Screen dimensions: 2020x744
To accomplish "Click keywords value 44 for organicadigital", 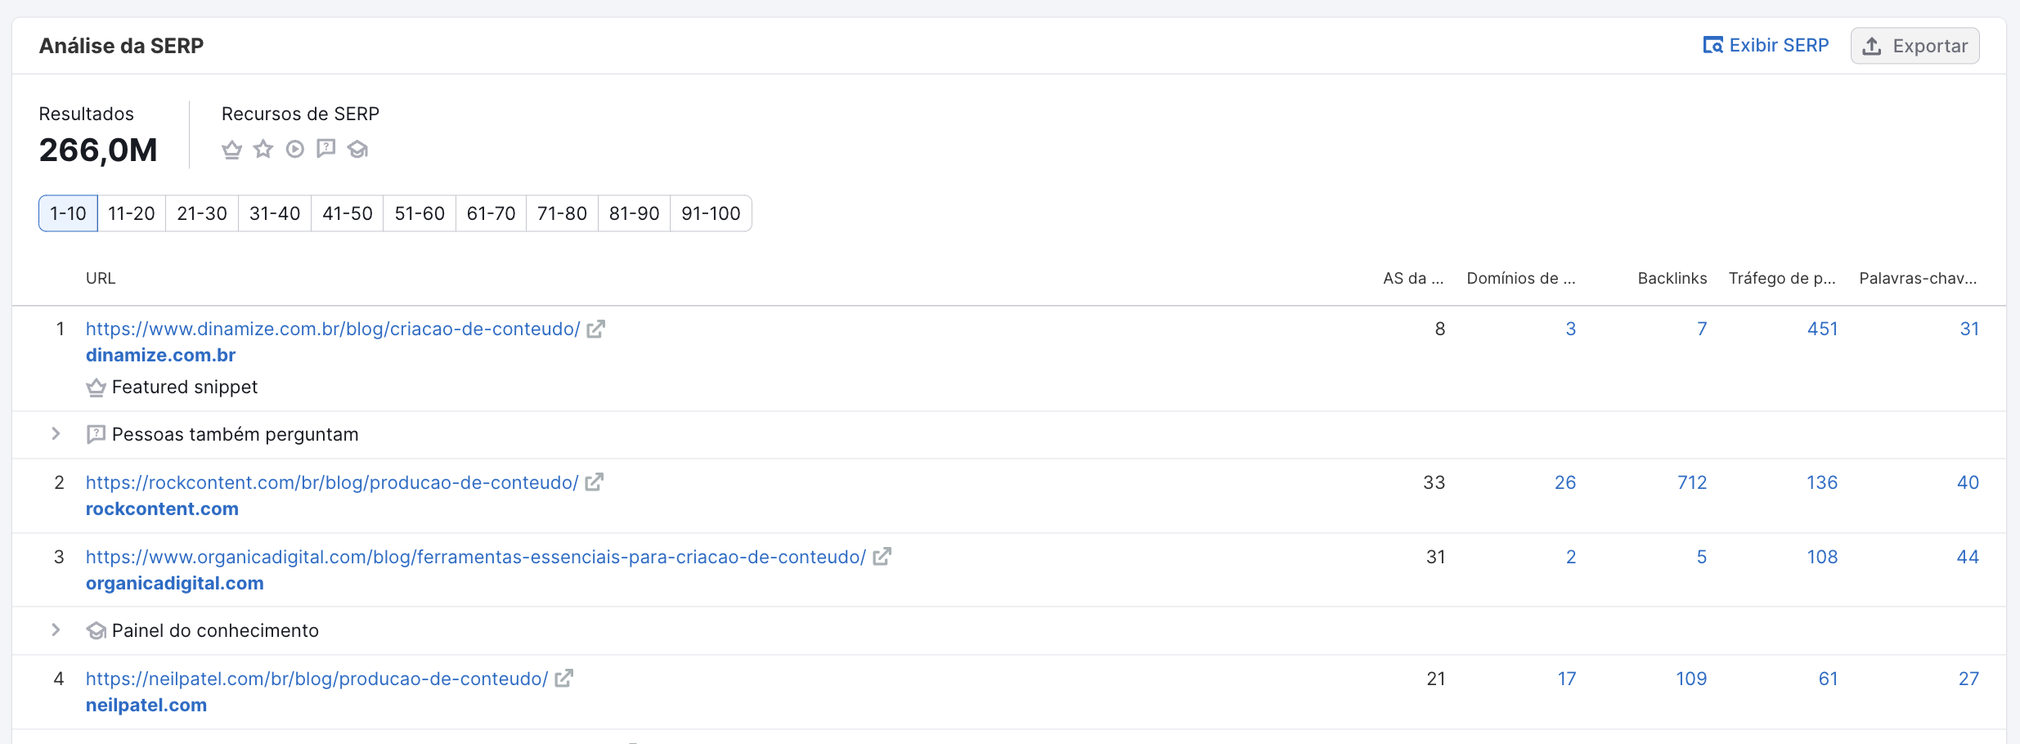I will point(1968,557).
